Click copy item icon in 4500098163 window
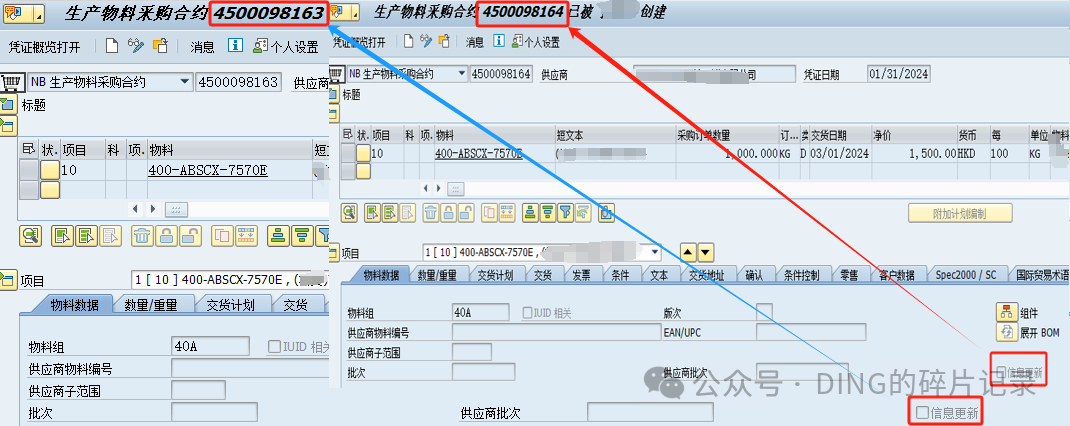The width and height of the screenshot is (1070, 426). point(222,236)
